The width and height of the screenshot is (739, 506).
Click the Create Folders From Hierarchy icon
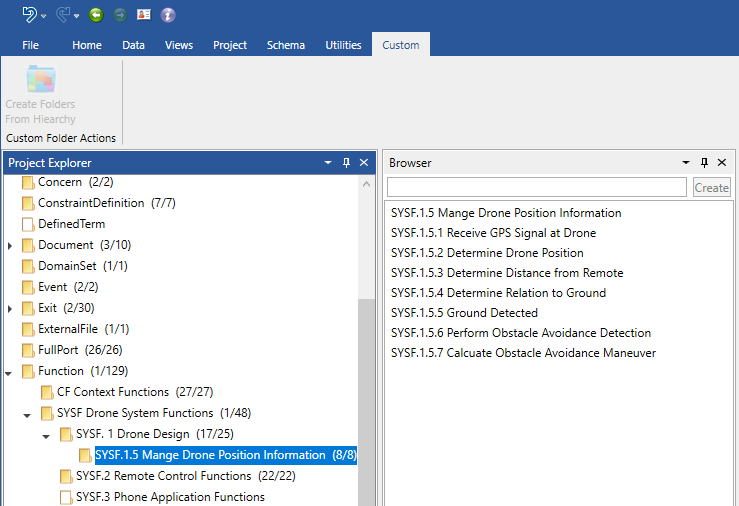coord(40,80)
